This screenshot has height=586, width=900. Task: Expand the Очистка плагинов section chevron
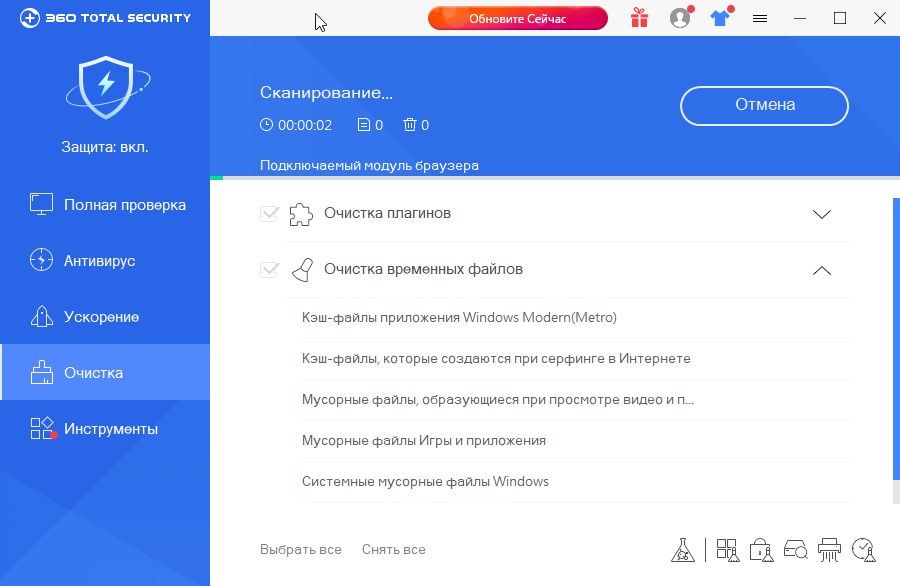click(x=822, y=214)
